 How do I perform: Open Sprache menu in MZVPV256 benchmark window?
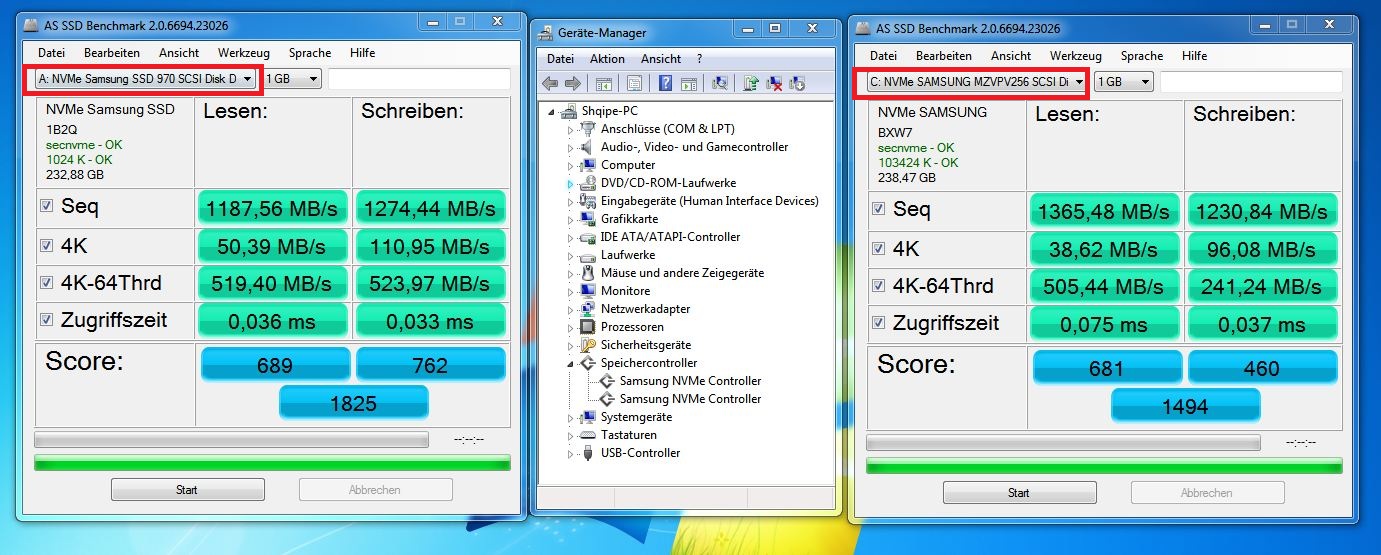(1142, 57)
